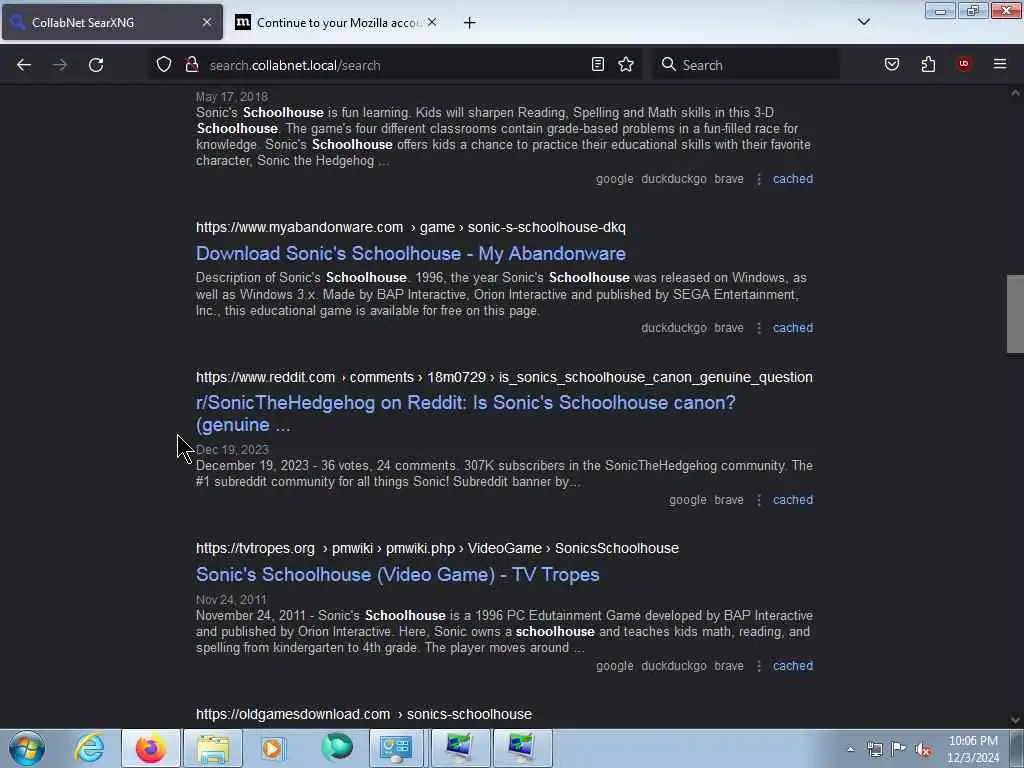
Task: Expand the list all tabs chevron
Action: tap(864, 22)
